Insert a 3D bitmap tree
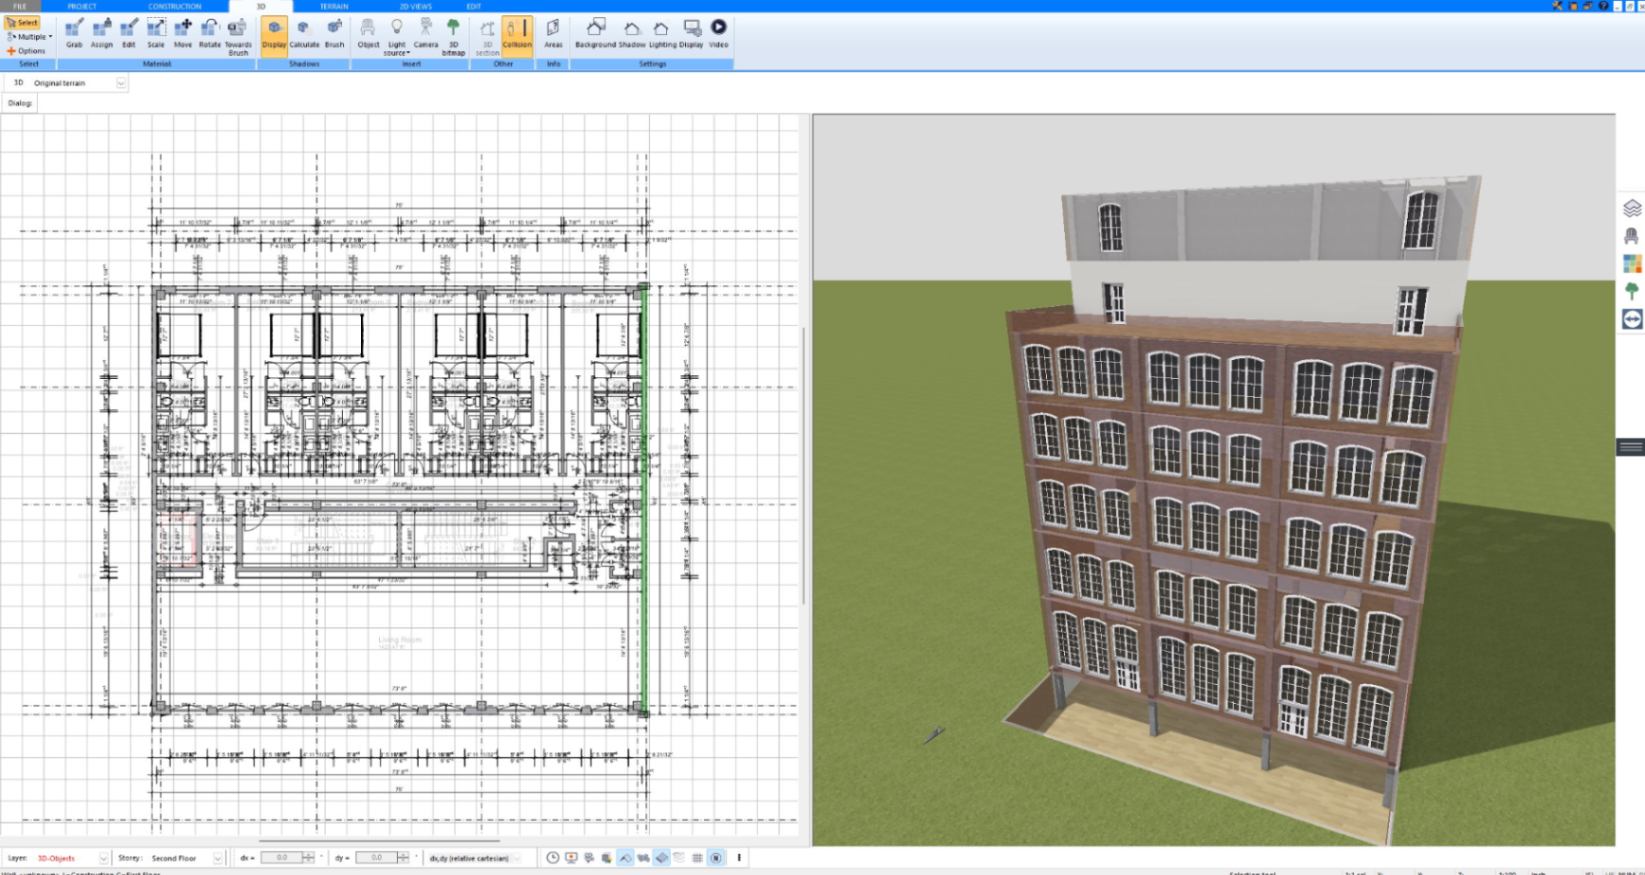The width and height of the screenshot is (1645, 875). click(453, 36)
